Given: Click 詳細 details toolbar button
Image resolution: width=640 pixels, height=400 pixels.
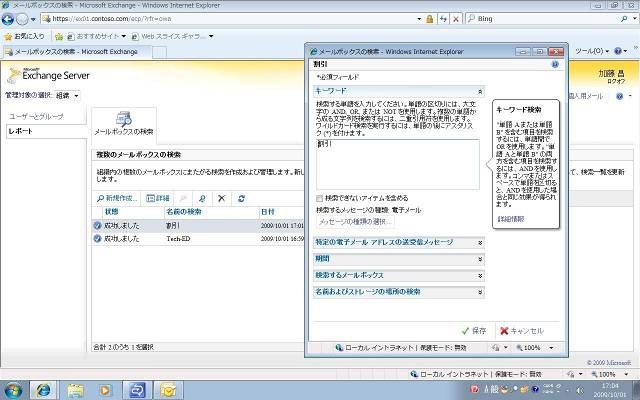Looking at the screenshot, I should click(x=158, y=198).
